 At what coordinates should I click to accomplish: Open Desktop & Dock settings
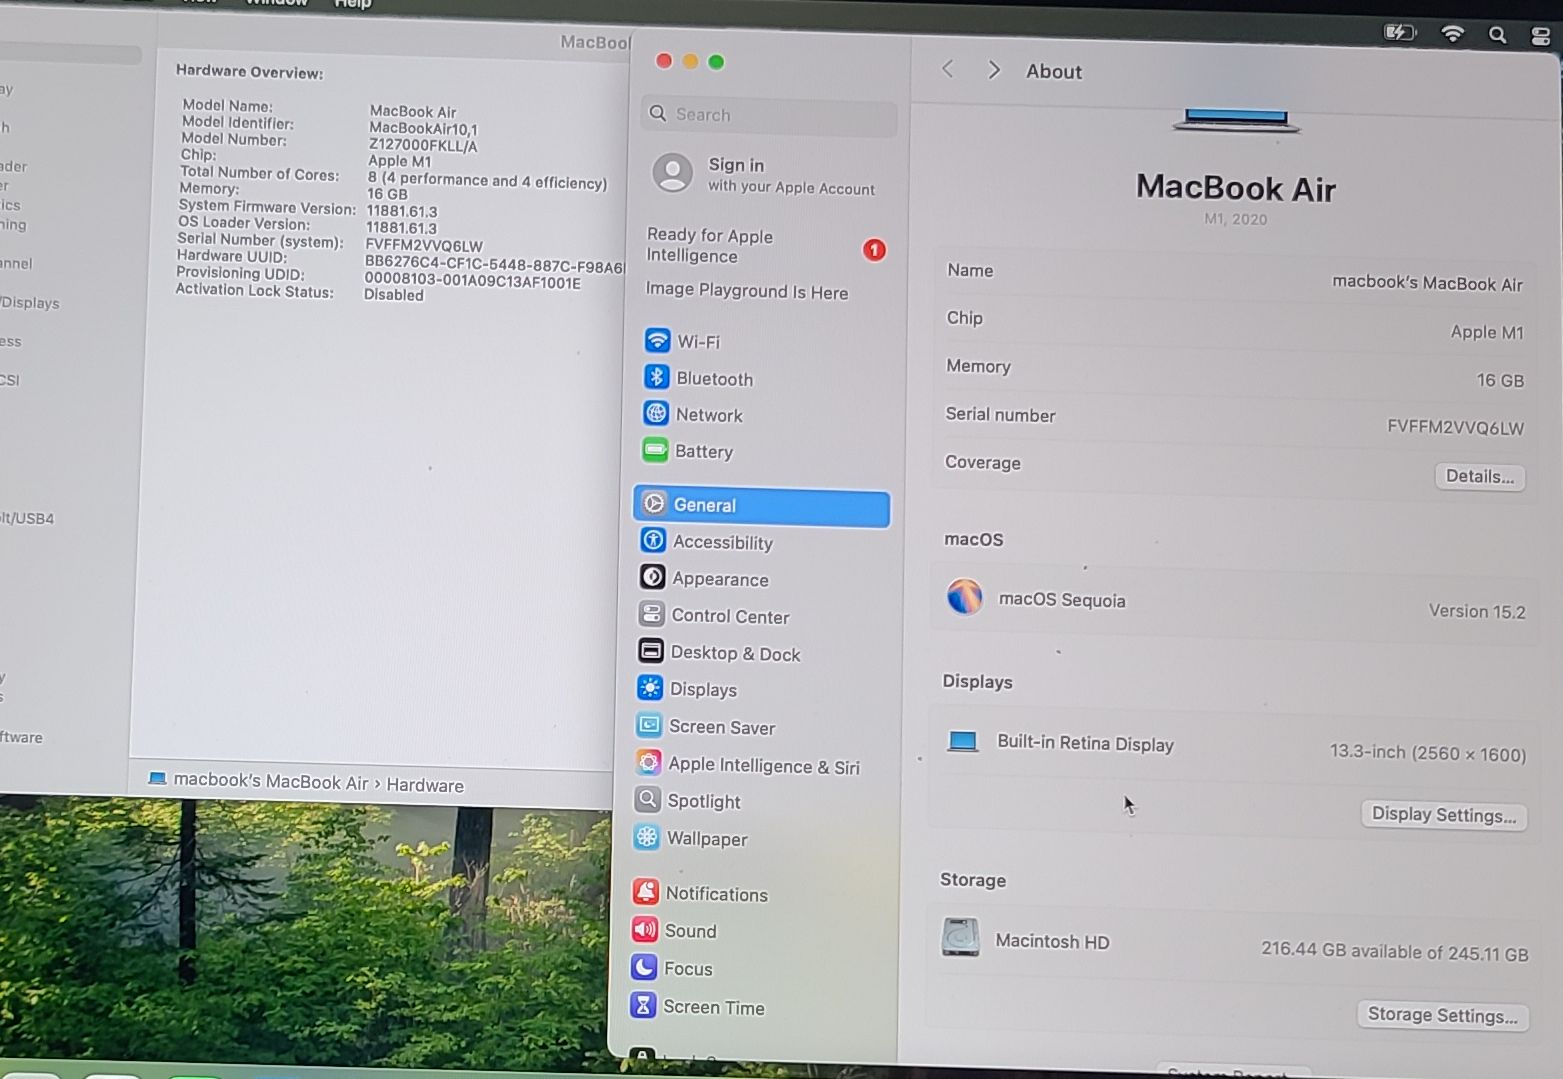pos(734,653)
